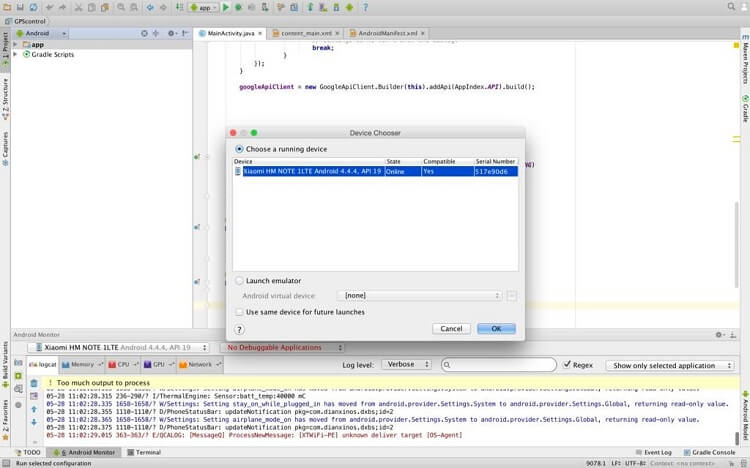Viewport: 750px width, 468px height.
Task: Close the MainActivity.java tab
Action: (x=260, y=33)
